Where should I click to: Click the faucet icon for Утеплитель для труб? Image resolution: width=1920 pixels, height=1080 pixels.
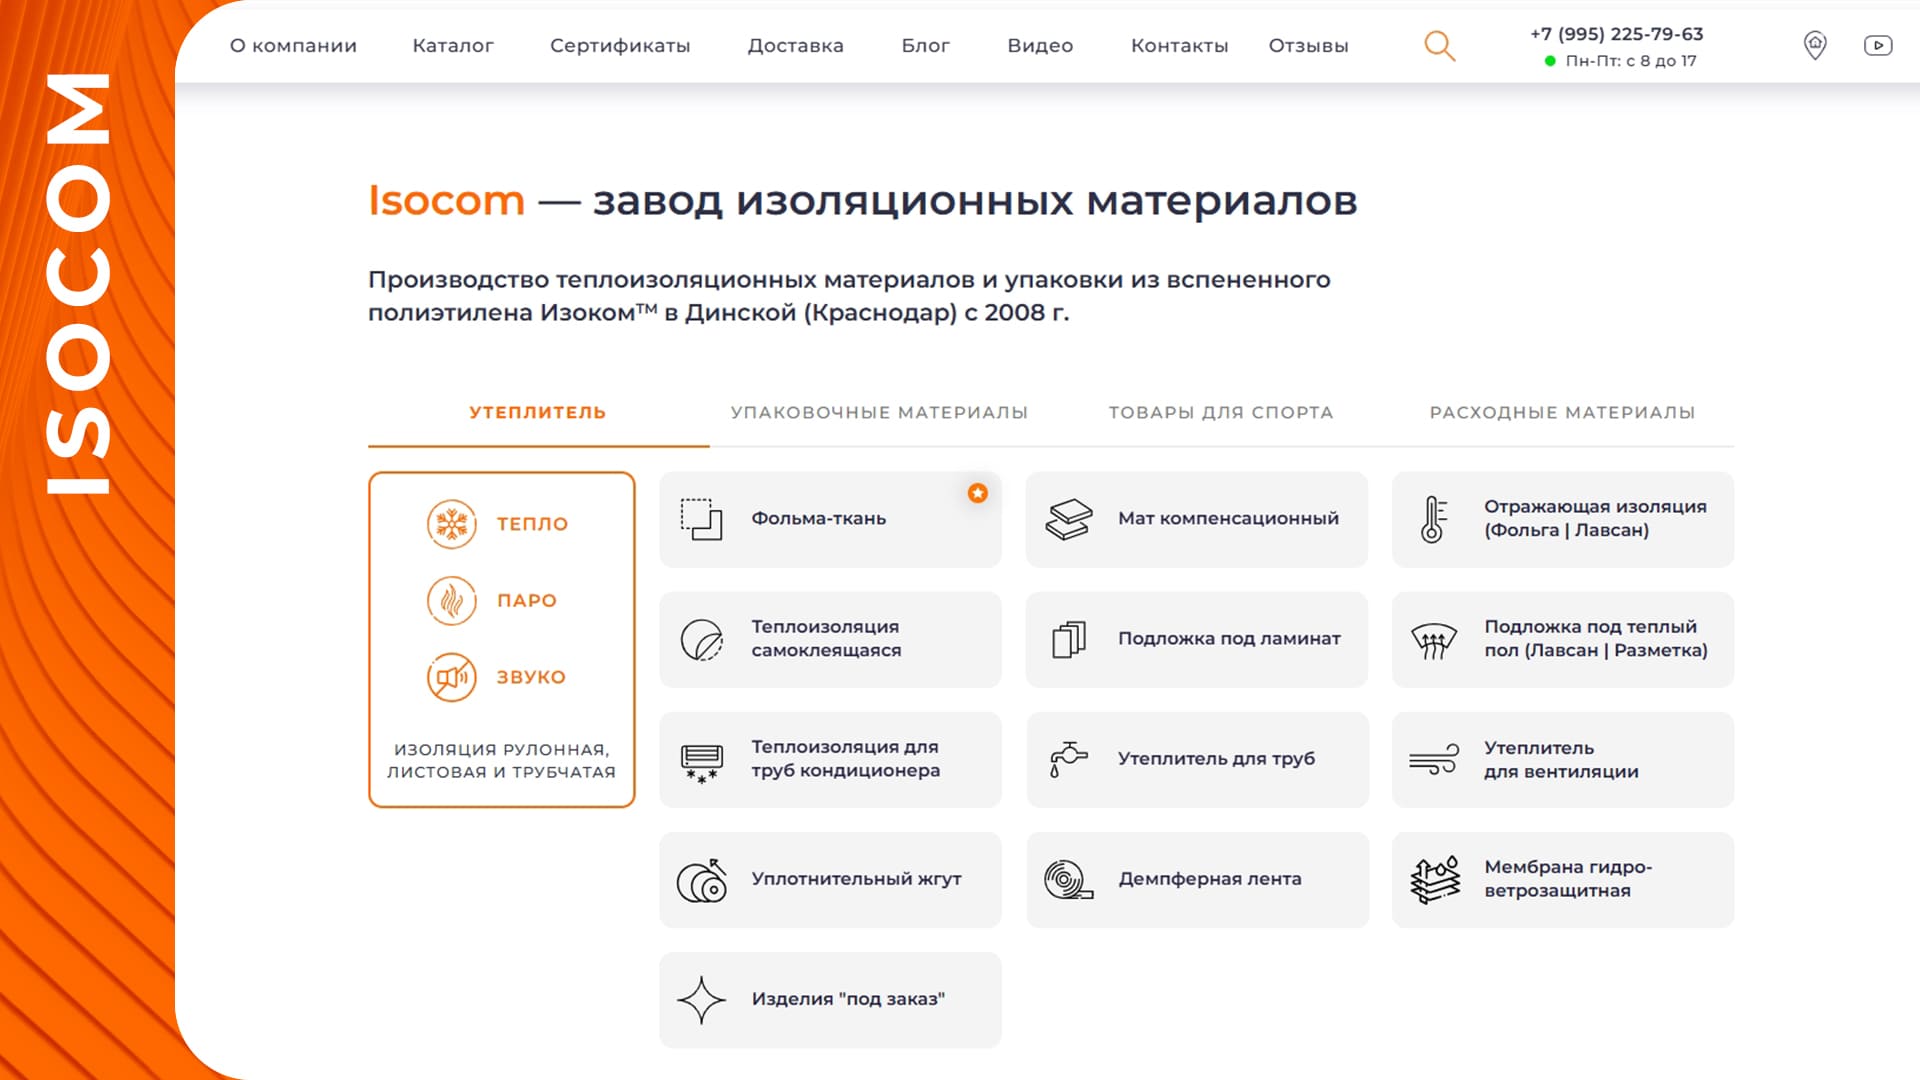tap(1069, 759)
